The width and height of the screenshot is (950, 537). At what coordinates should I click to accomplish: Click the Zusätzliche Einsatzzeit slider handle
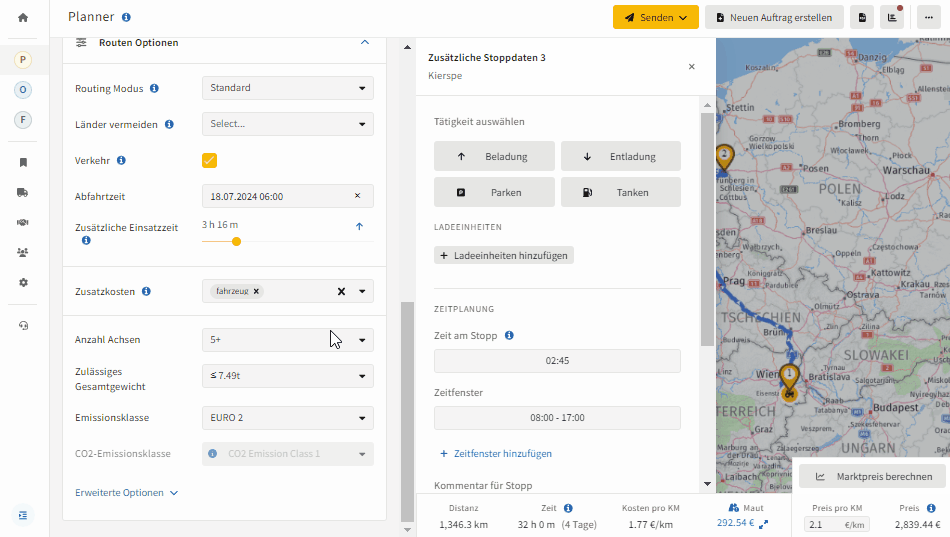(236, 241)
